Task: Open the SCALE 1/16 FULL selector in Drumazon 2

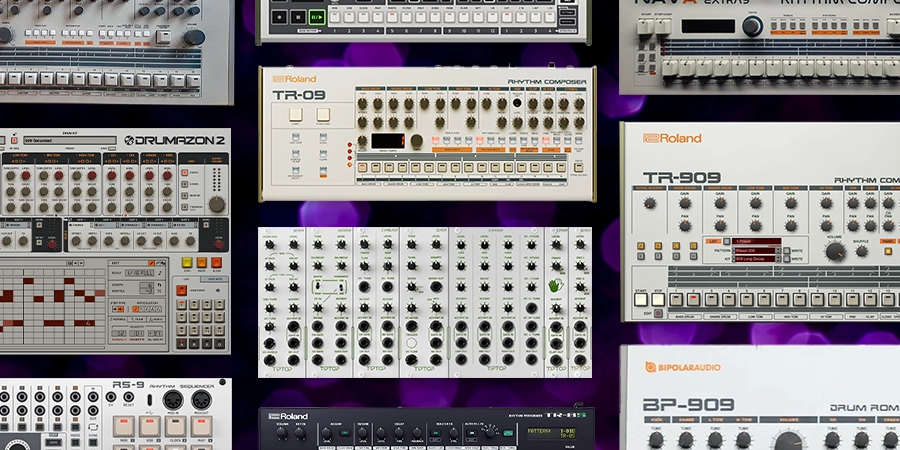Action: tap(140, 273)
